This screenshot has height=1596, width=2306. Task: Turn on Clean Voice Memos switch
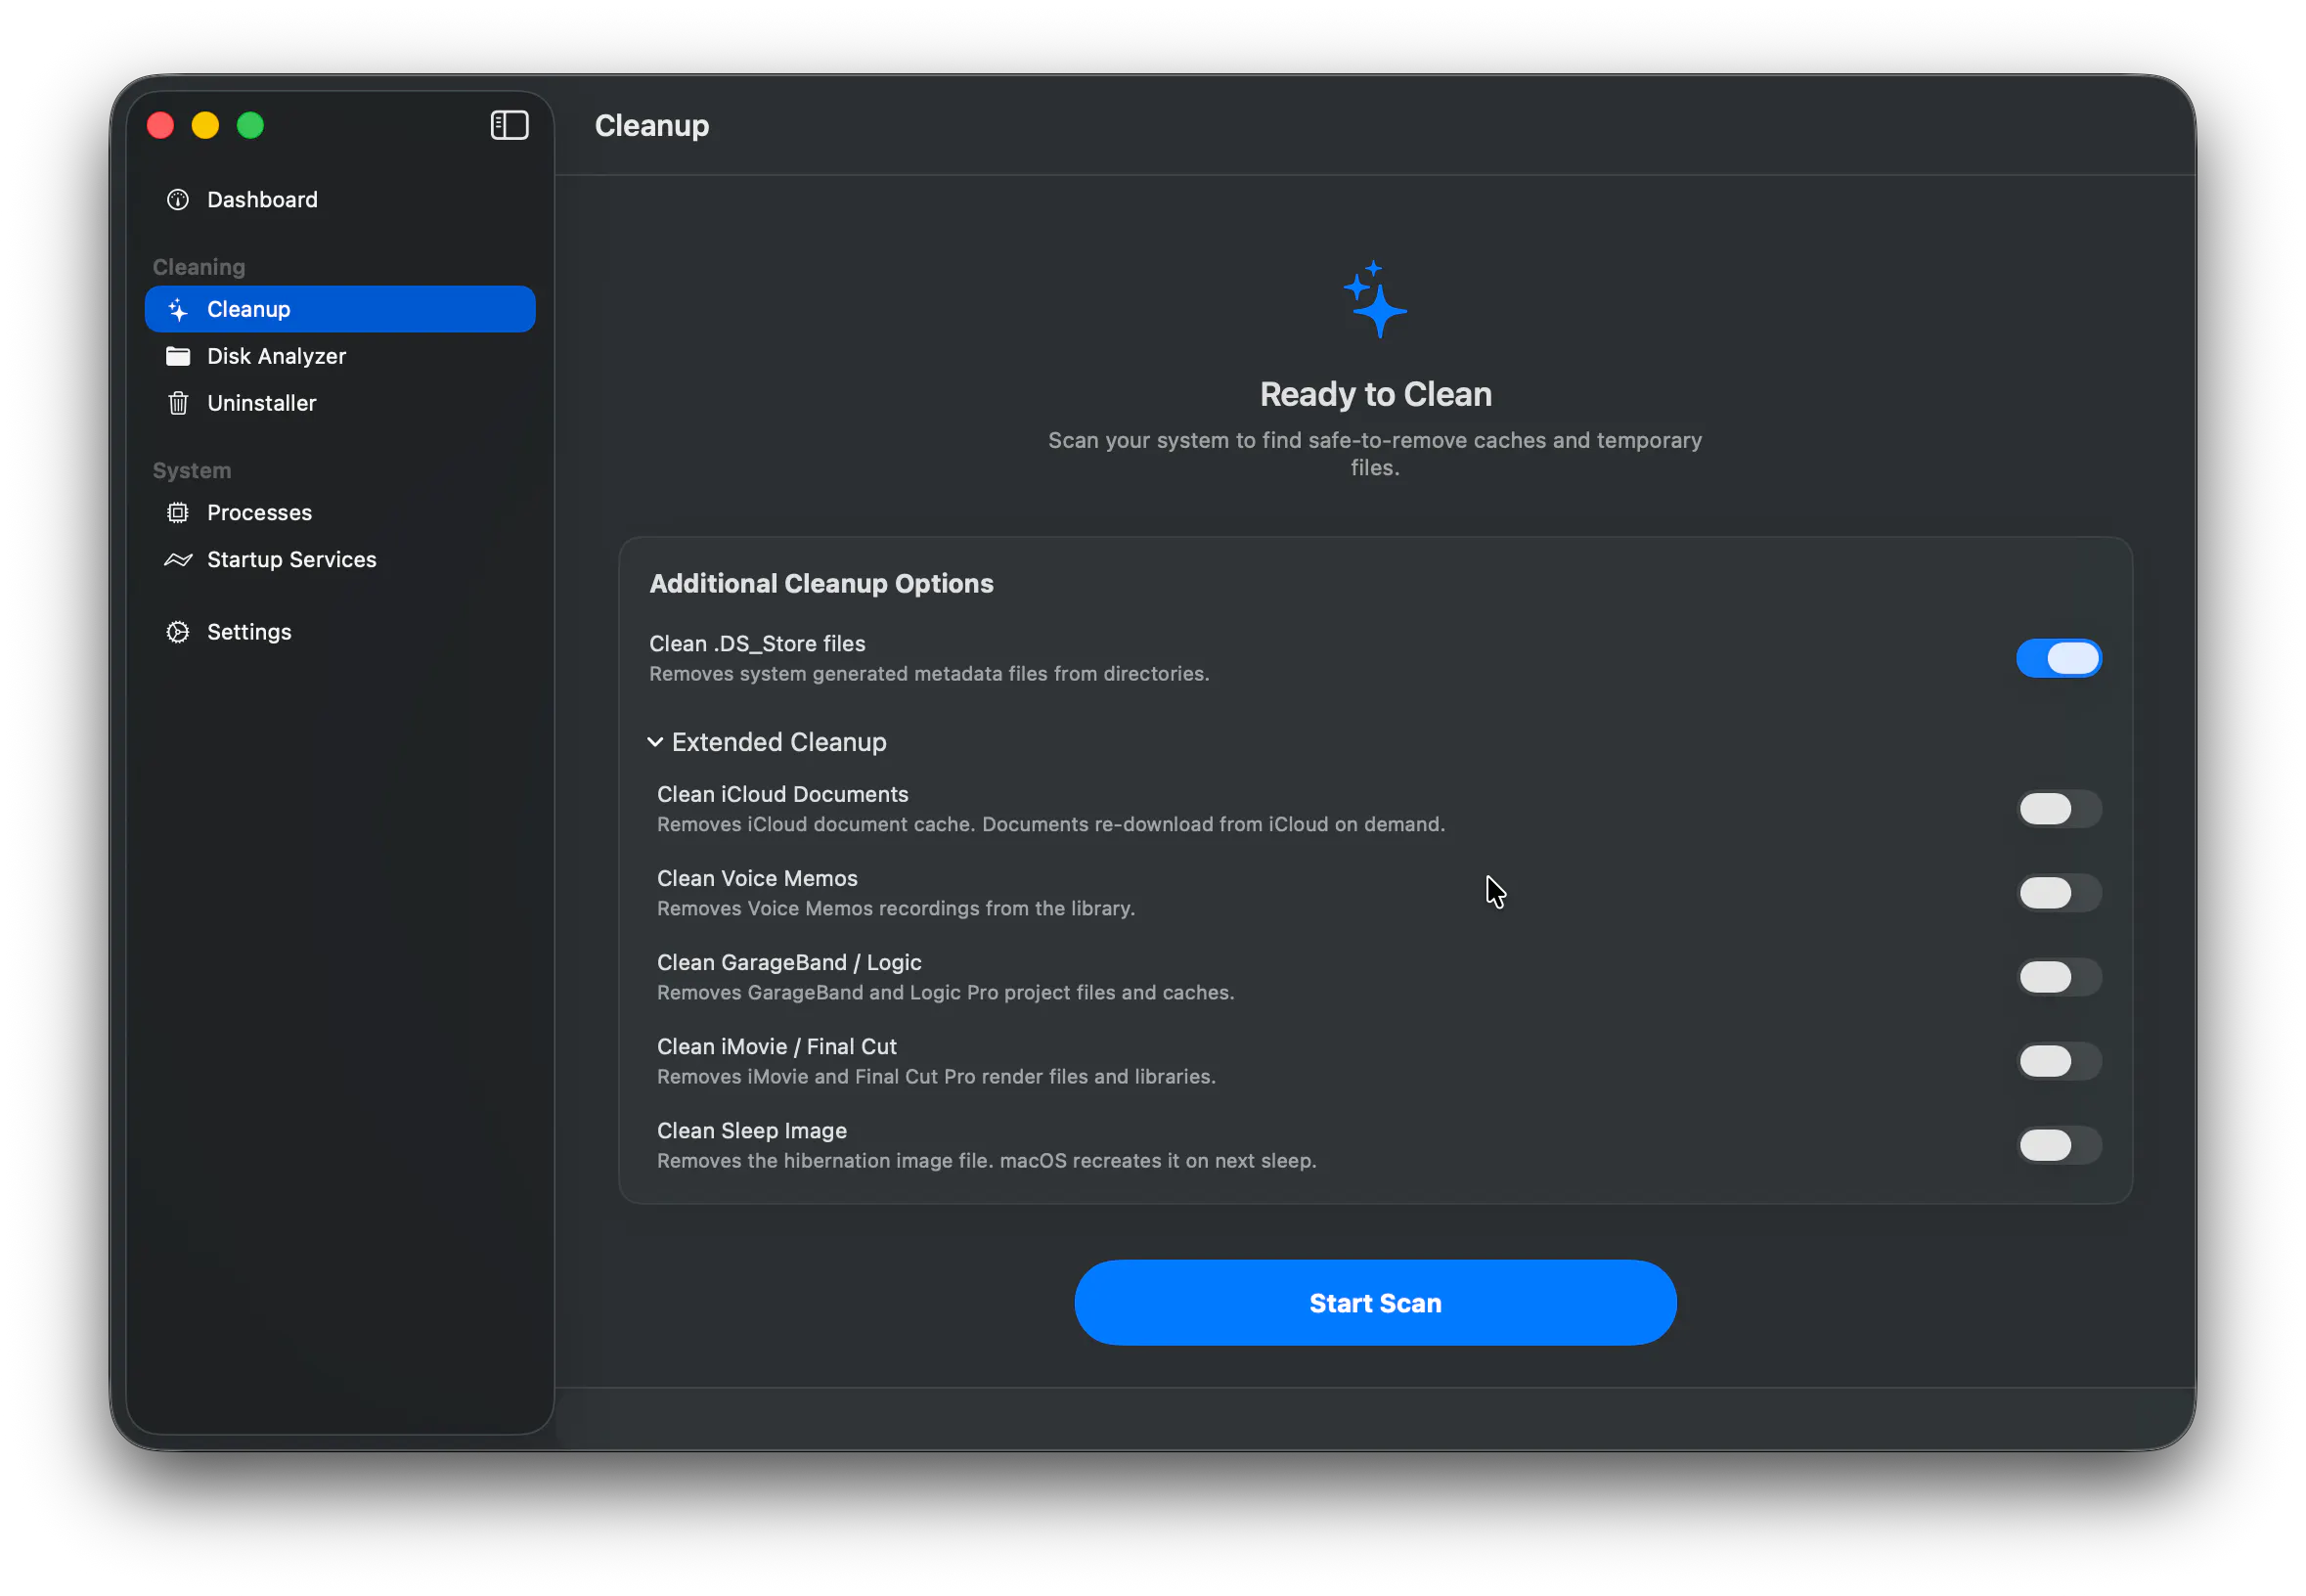point(2058,893)
